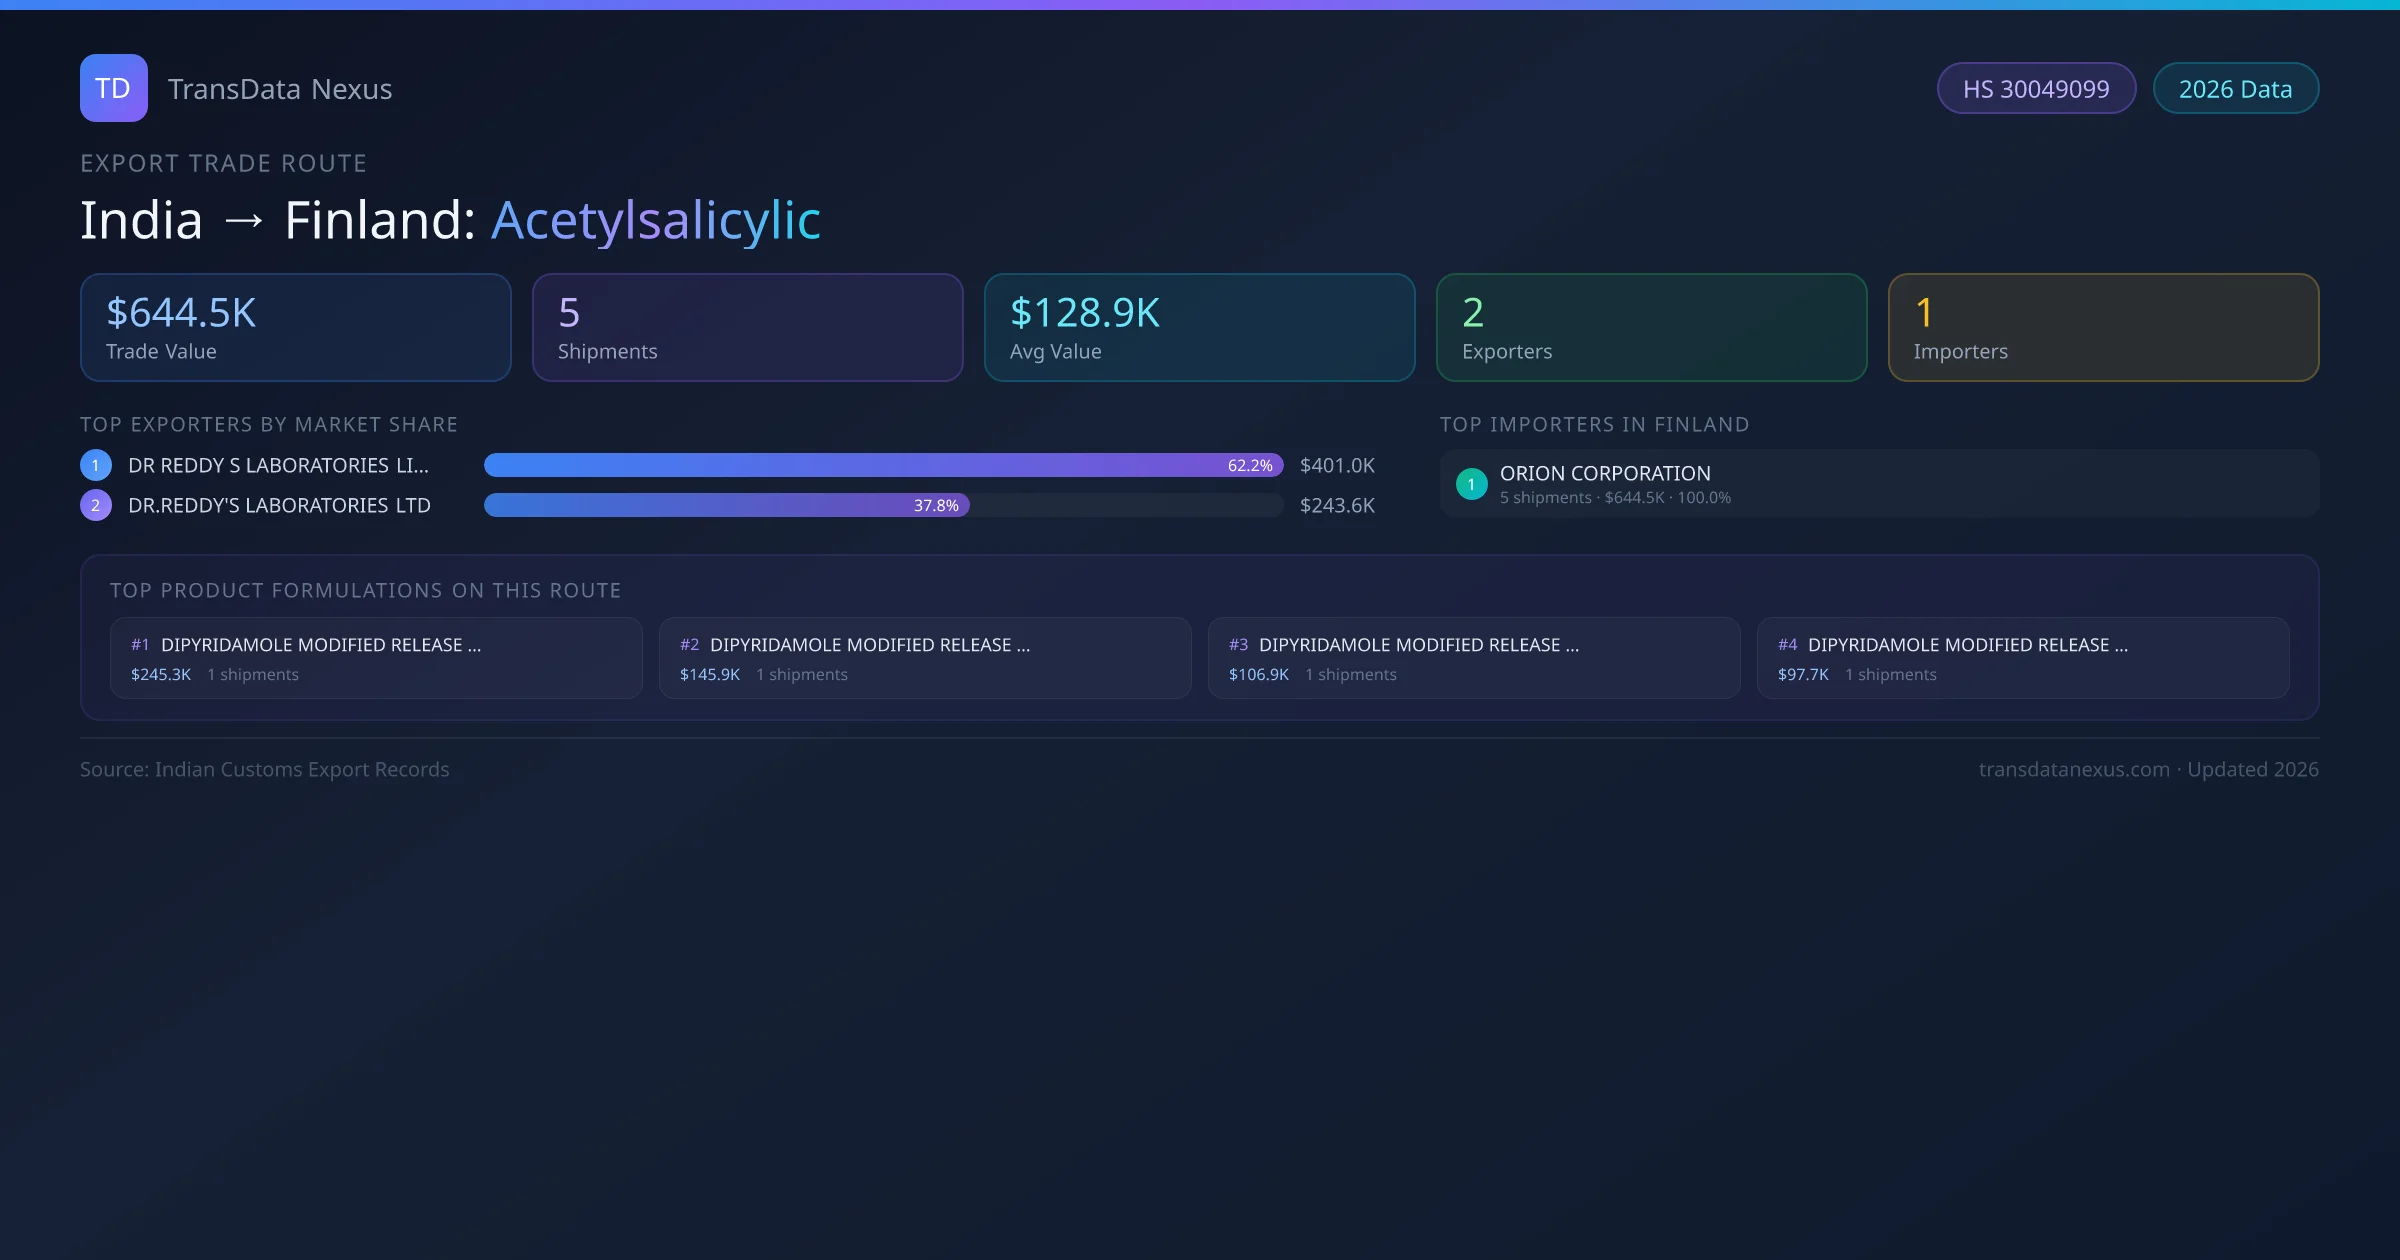Open the $128.9K Avg Value card
Screen dimensions: 2400x1260
pos(1199,328)
